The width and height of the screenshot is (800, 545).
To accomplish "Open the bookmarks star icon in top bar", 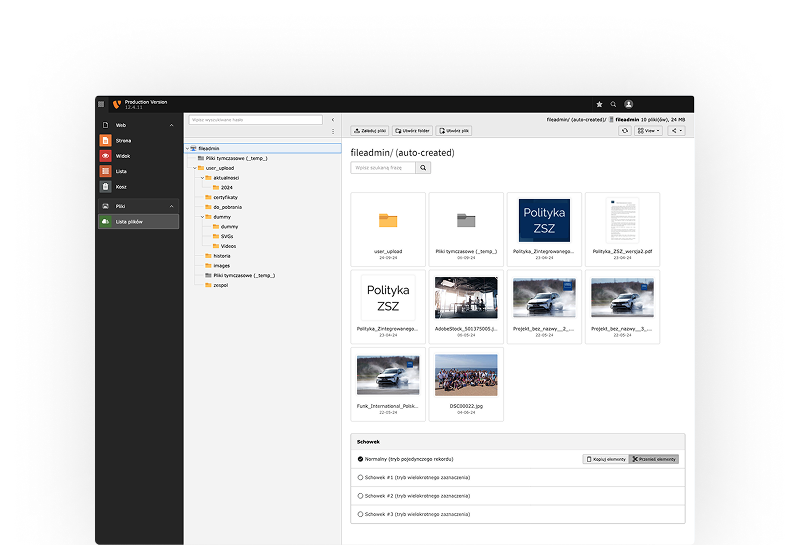I will click(599, 104).
